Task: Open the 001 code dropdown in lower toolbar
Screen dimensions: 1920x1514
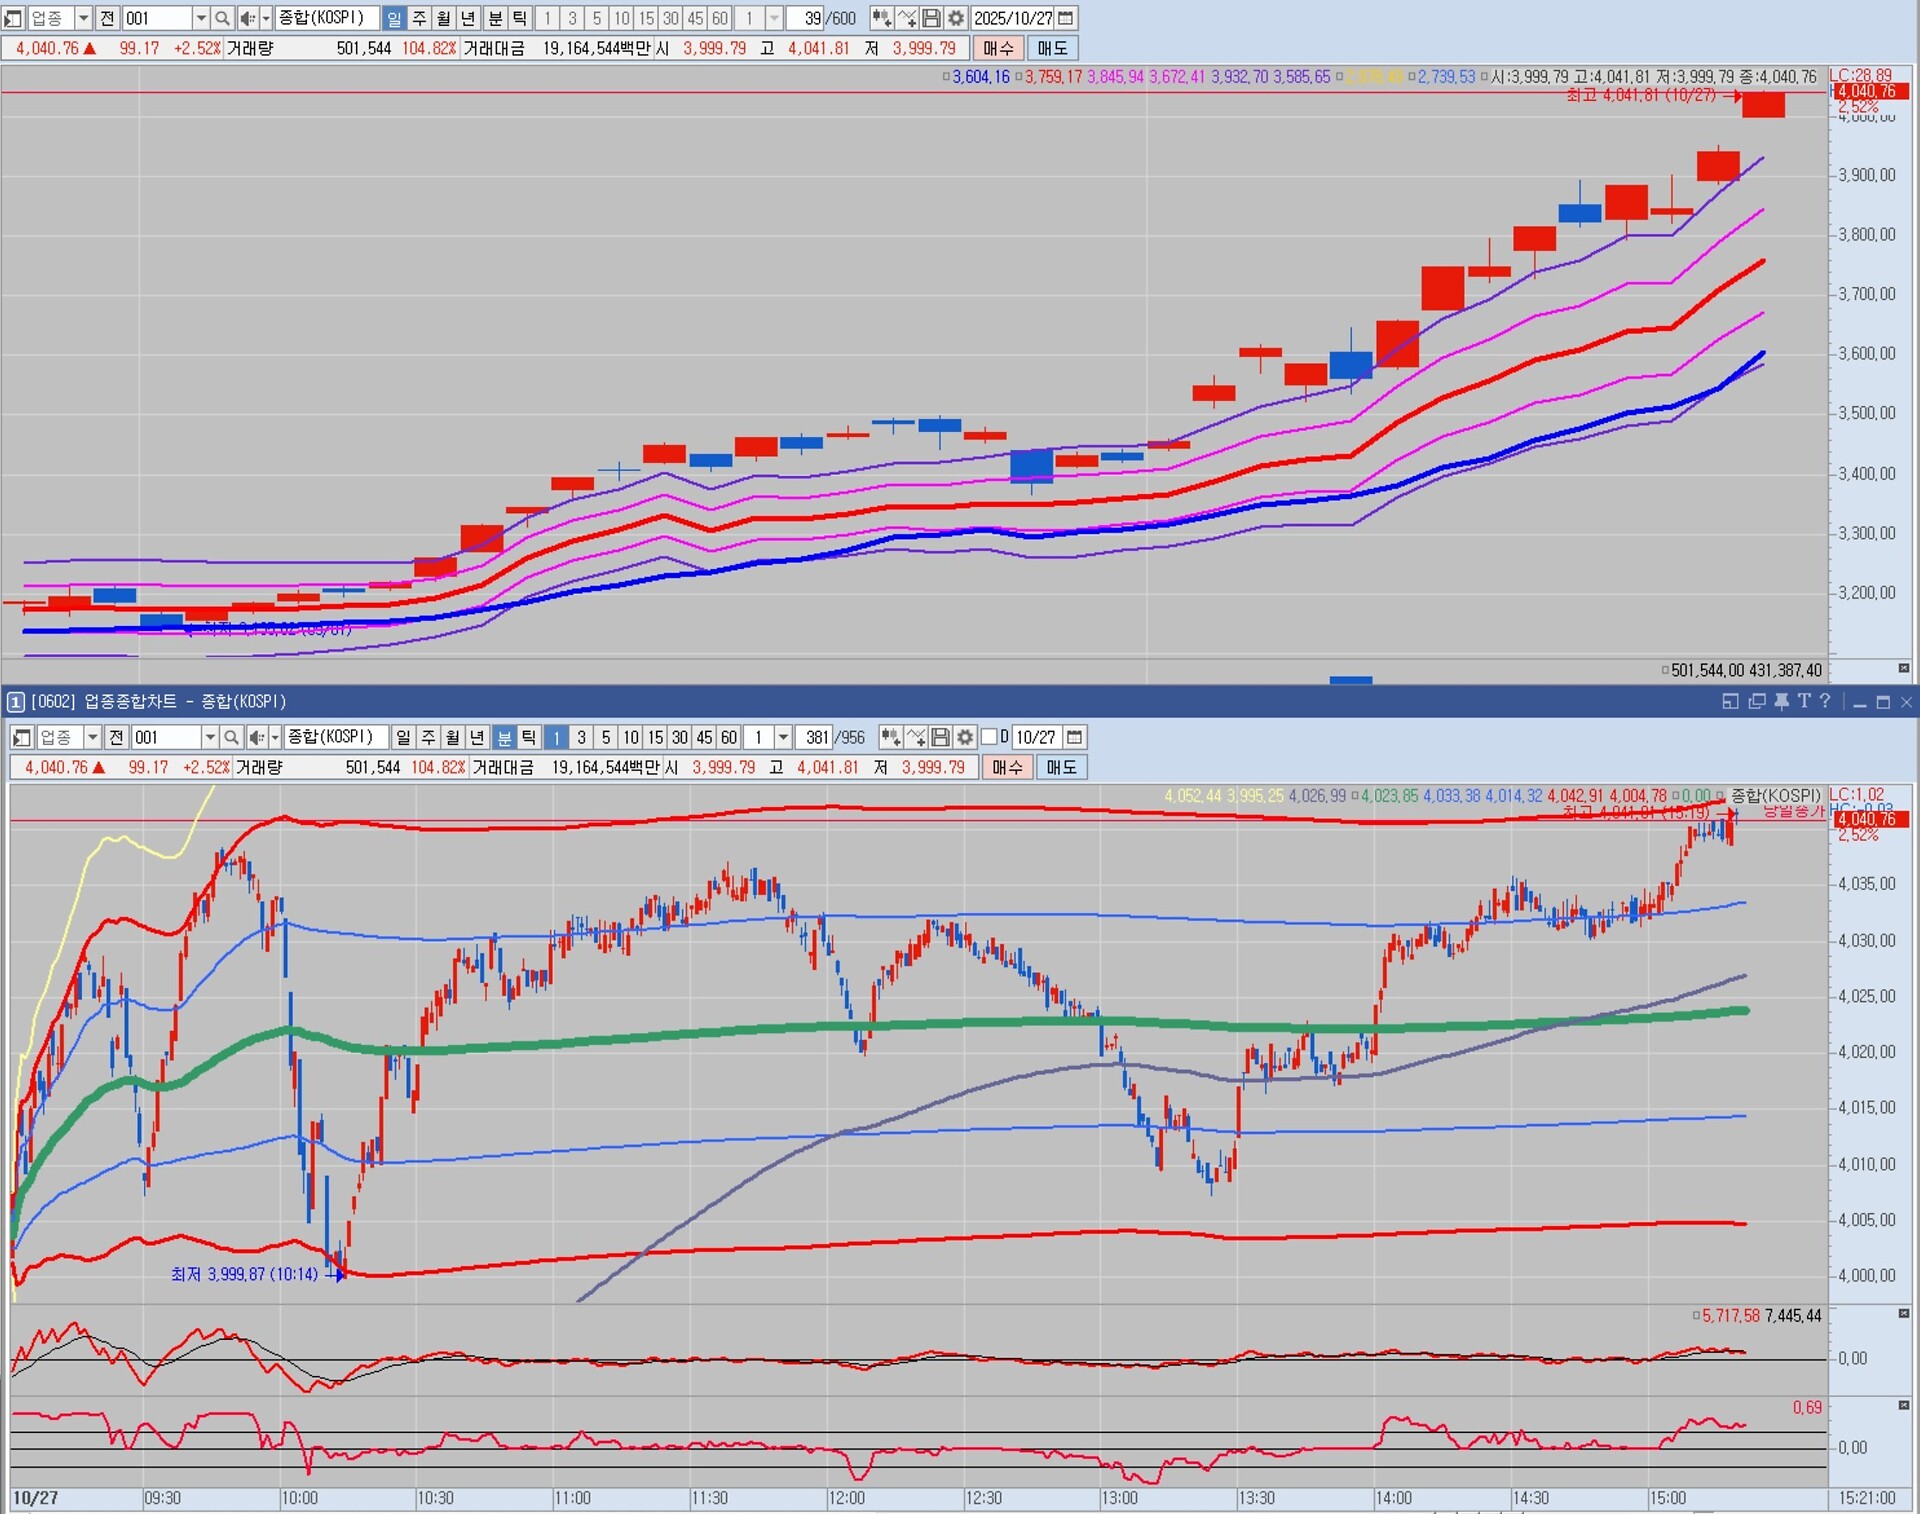Action: coord(210,737)
